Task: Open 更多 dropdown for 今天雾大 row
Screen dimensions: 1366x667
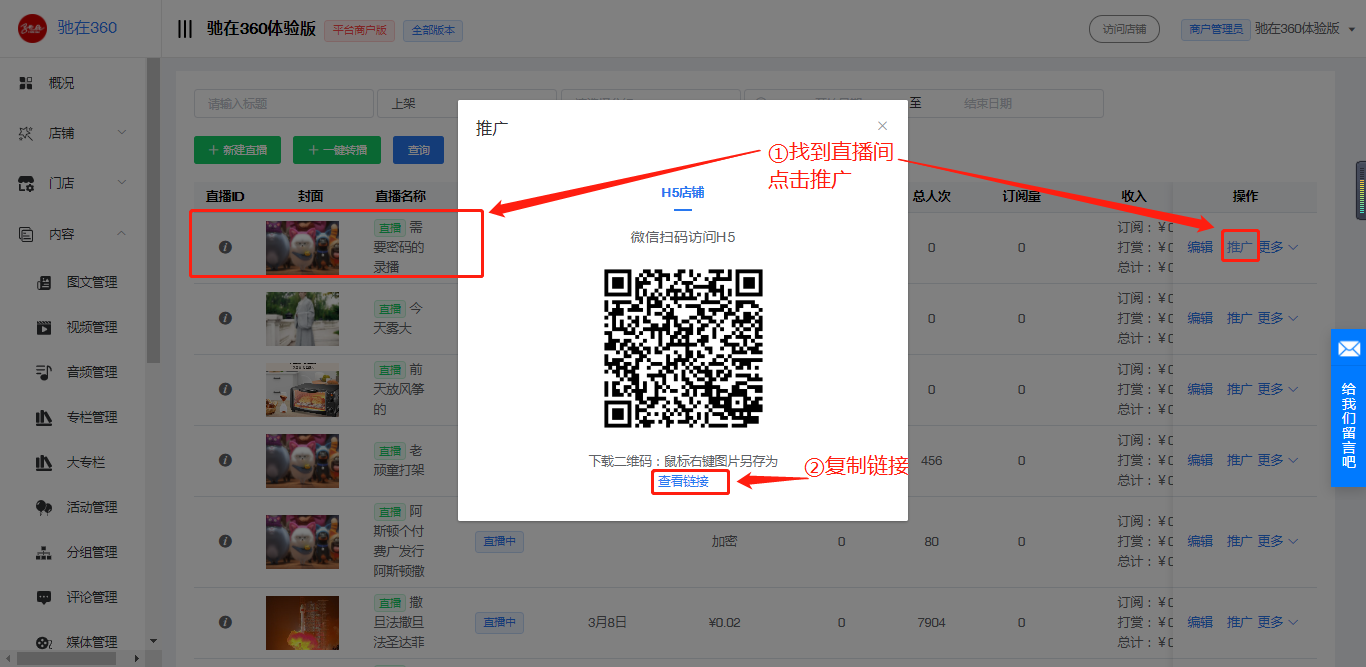Action: [1277, 318]
